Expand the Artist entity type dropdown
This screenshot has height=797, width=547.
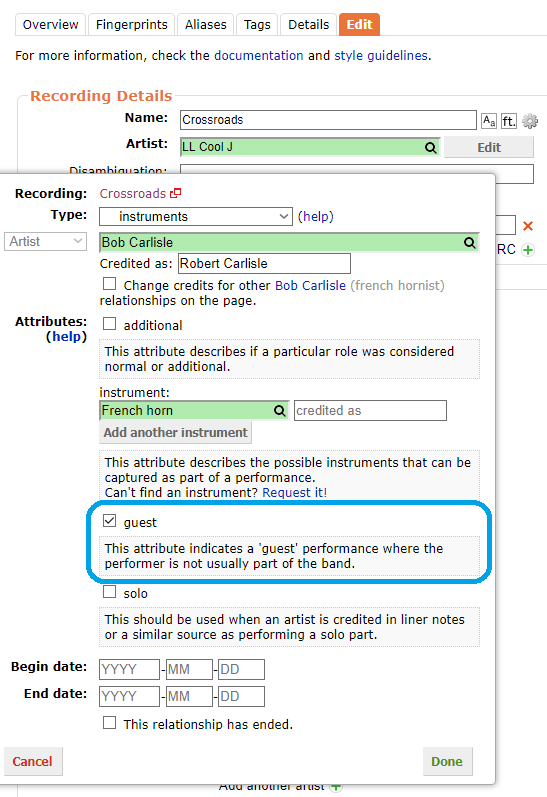click(45, 241)
